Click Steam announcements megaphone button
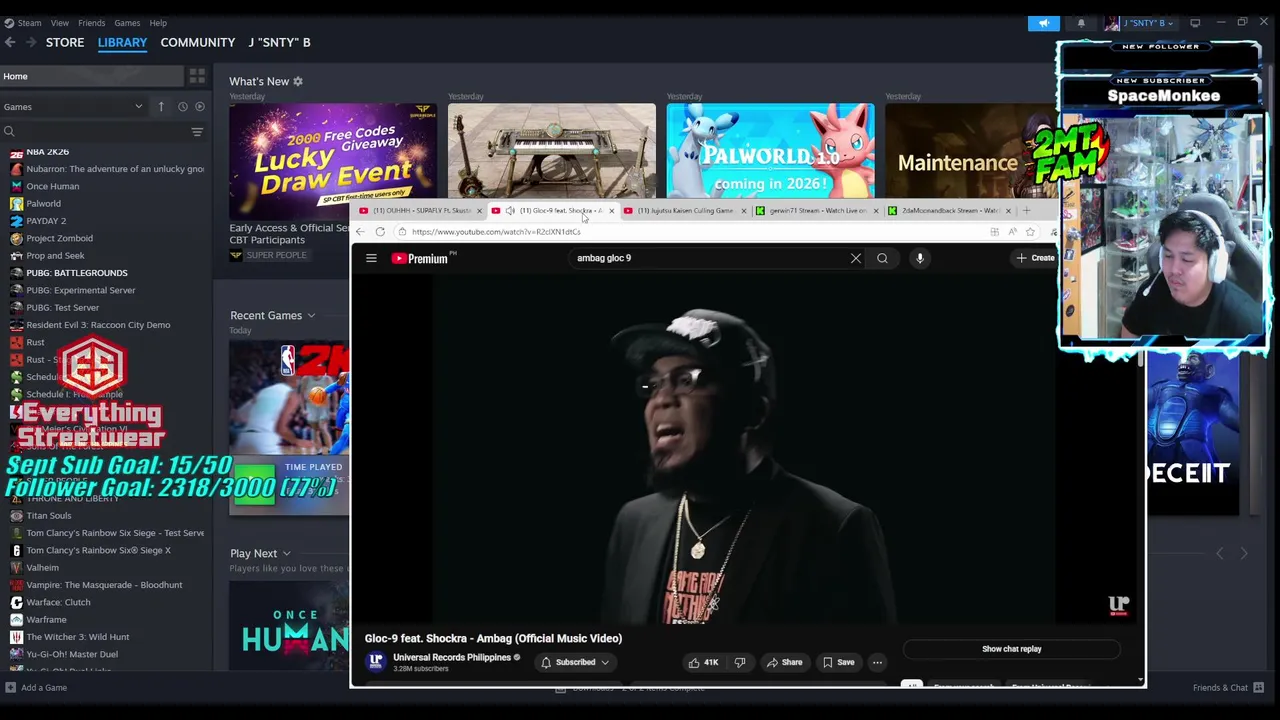1280x720 pixels. 1043,22
